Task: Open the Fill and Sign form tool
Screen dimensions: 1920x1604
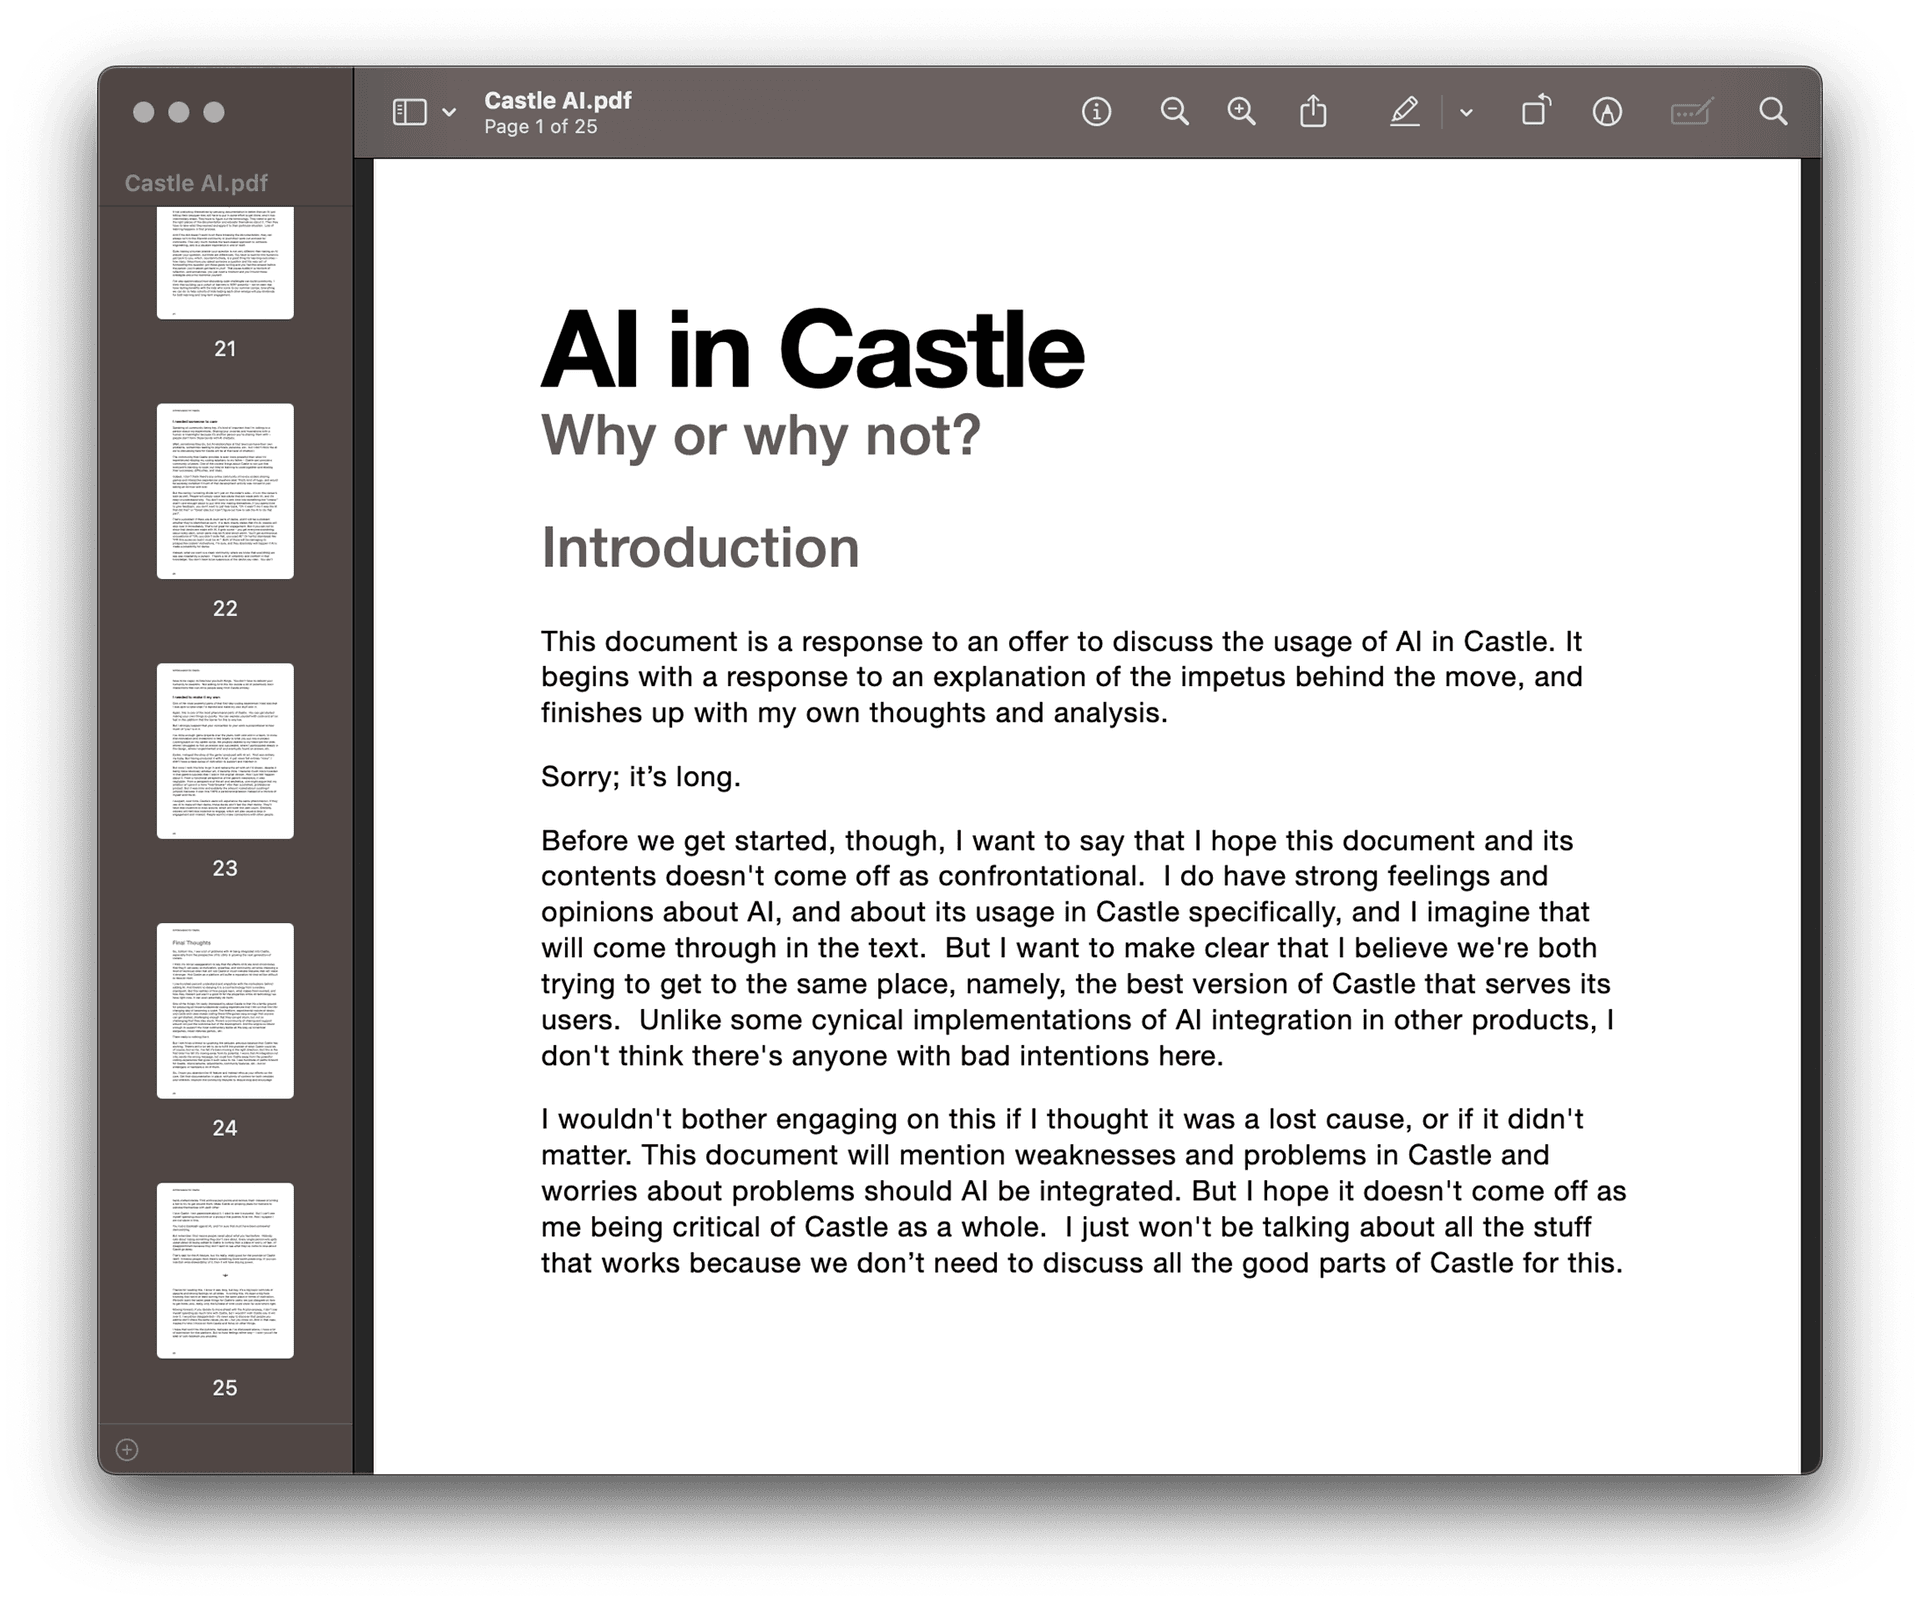Action: click(1692, 112)
